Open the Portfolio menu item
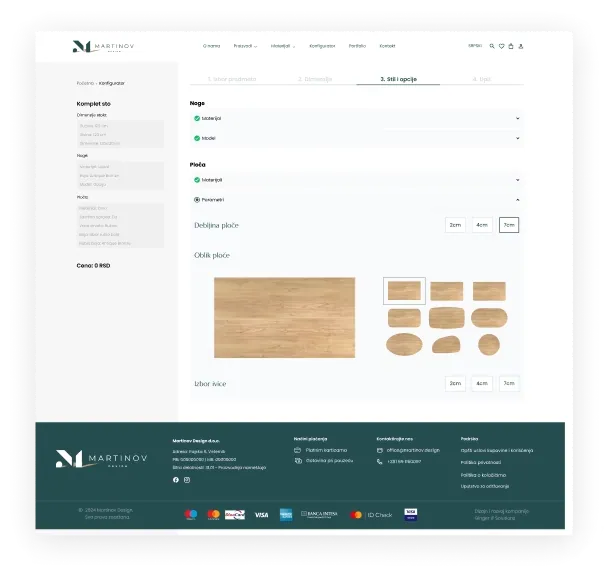The height and width of the screenshot is (576, 609). (x=357, y=46)
